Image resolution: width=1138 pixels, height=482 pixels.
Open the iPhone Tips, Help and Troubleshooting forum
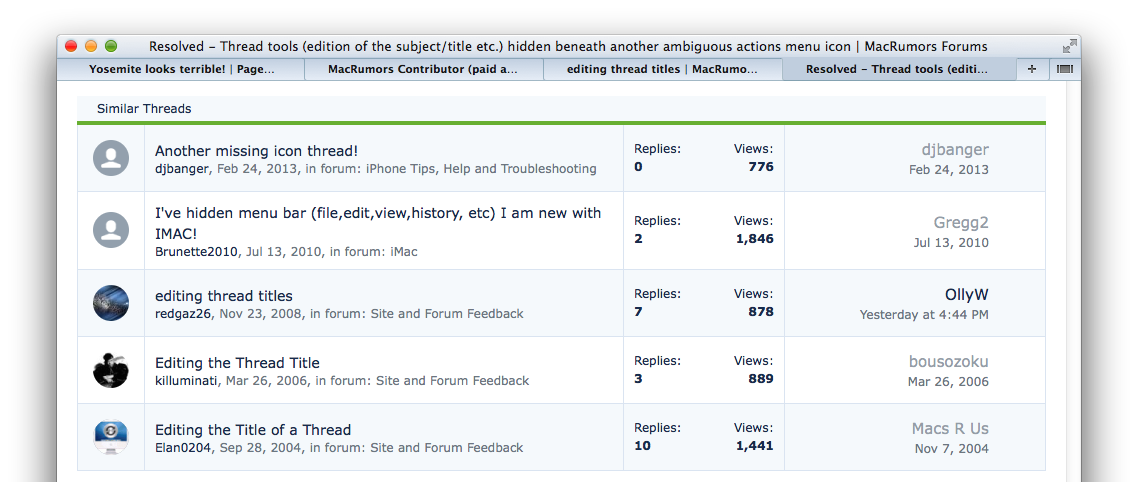click(481, 168)
